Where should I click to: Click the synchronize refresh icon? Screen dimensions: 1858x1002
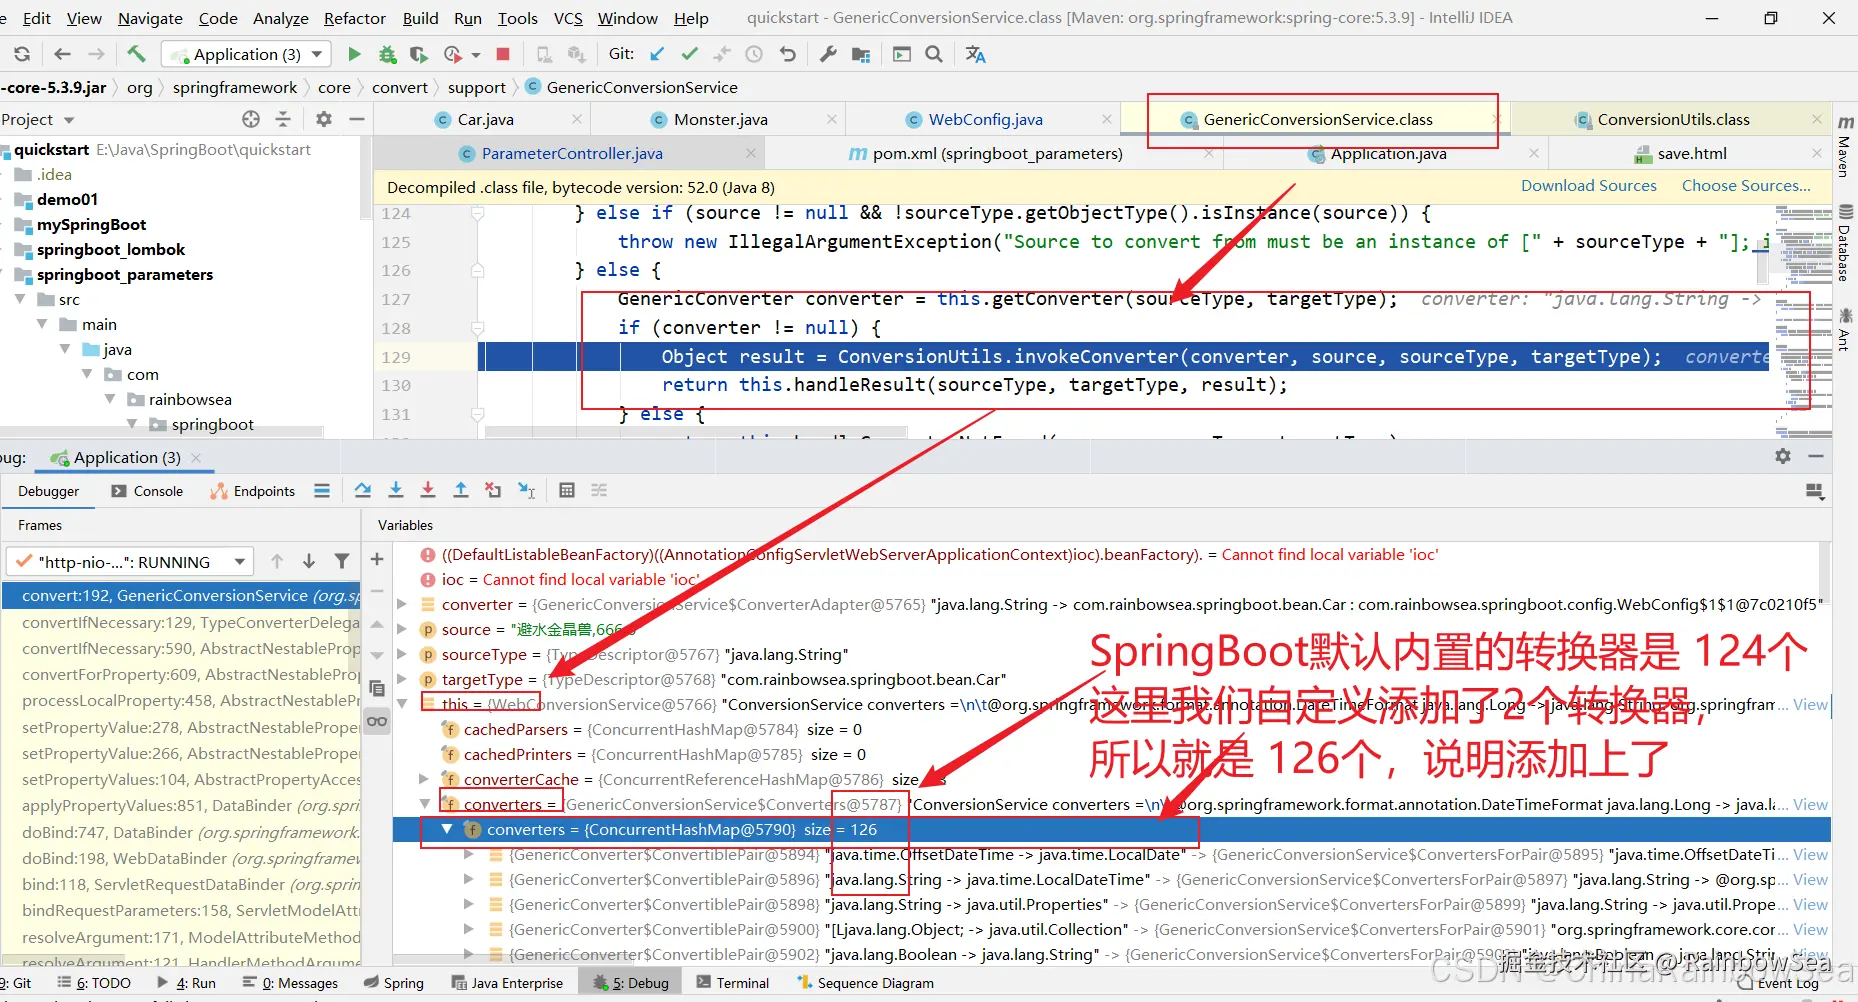[22, 54]
